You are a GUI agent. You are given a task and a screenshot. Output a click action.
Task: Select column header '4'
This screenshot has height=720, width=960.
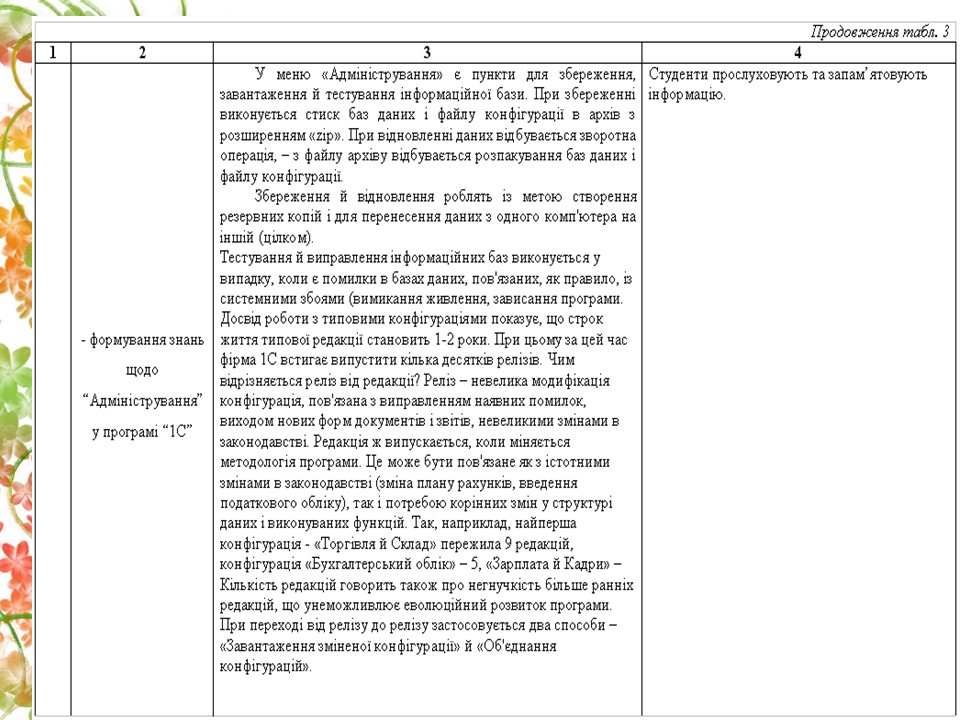pos(797,51)
